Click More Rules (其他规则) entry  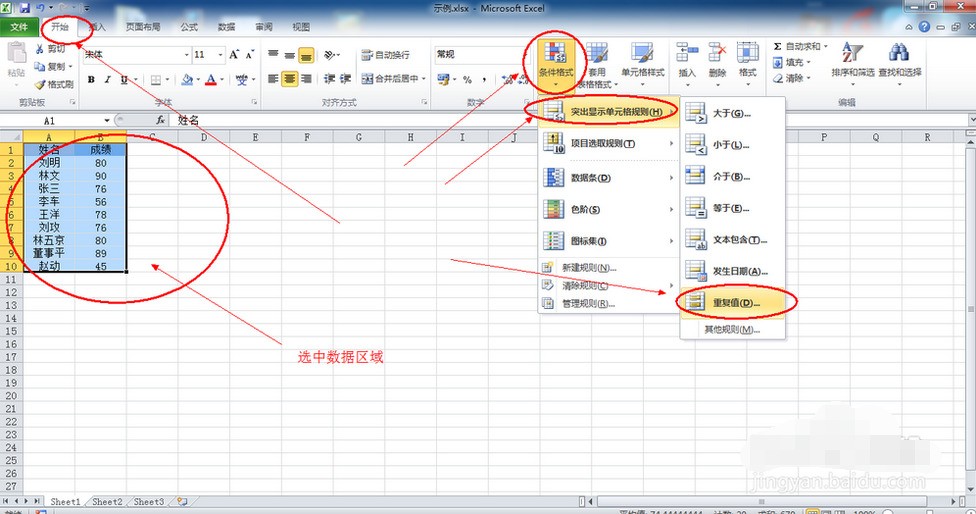point(732,329)
